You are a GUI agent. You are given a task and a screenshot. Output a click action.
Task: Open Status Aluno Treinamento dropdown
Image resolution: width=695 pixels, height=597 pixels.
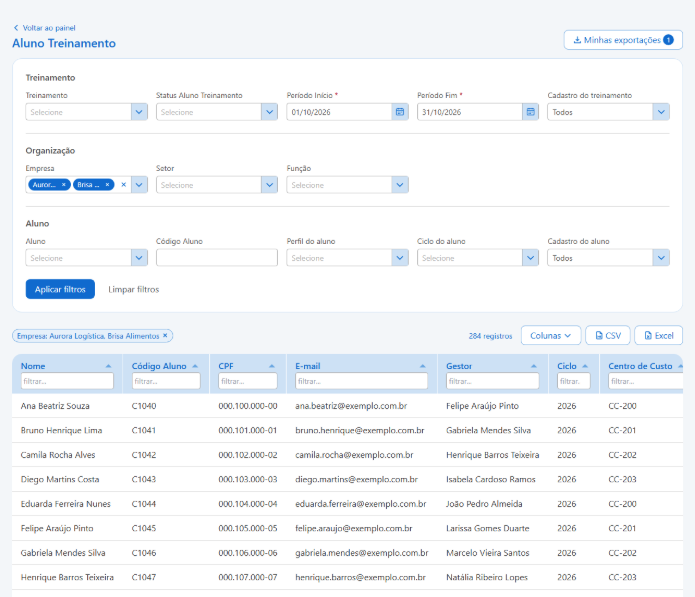269,112
